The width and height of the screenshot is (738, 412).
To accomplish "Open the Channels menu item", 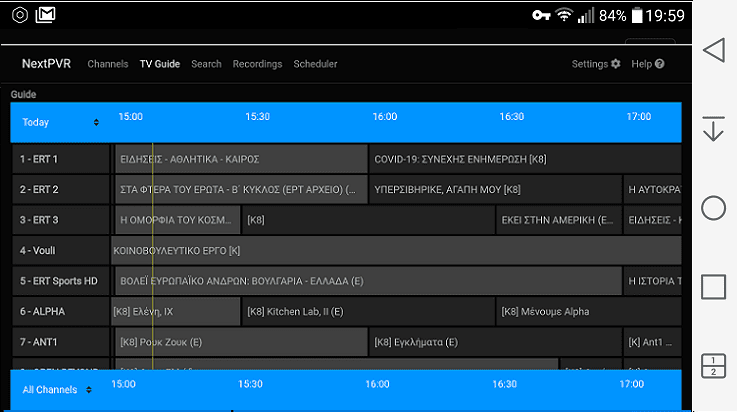I will point(108,64).
